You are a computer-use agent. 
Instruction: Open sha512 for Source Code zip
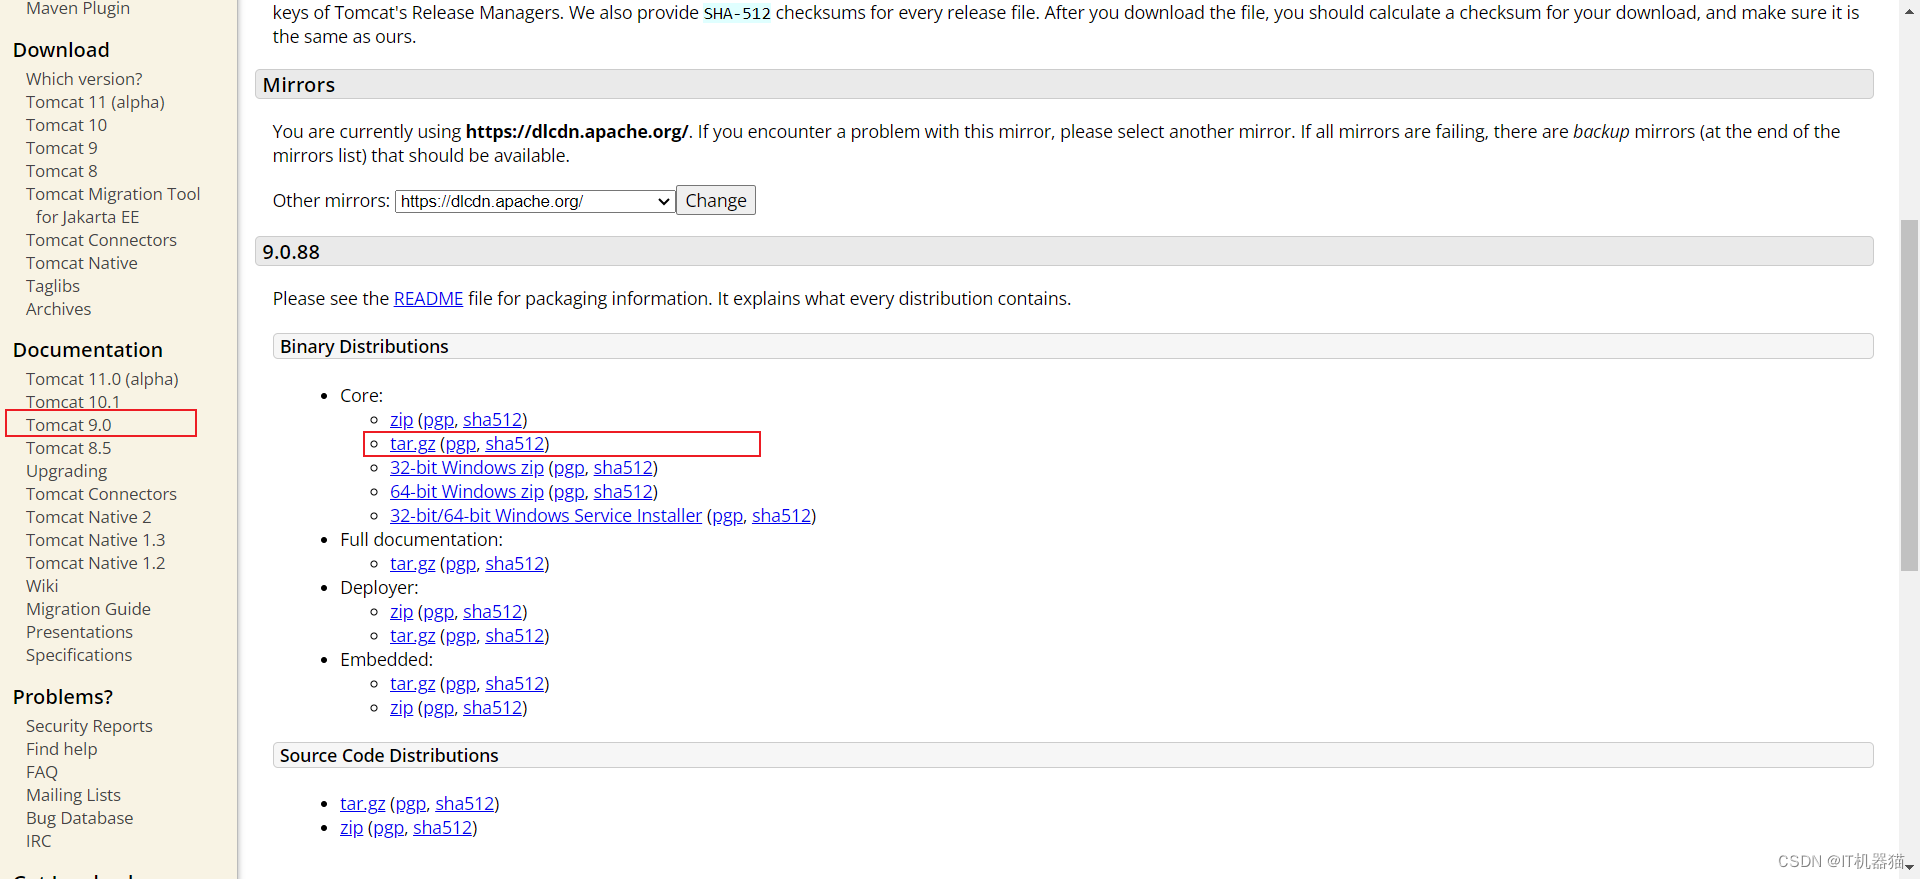tap(442, 827)
